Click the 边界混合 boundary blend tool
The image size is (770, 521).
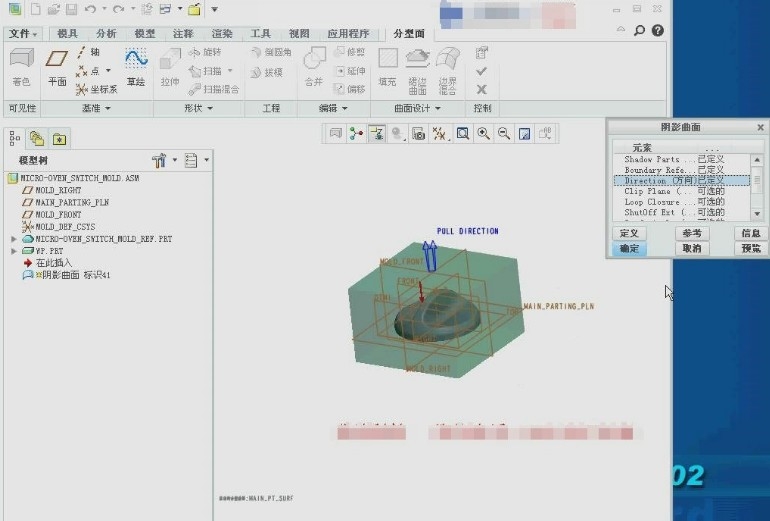447,71
